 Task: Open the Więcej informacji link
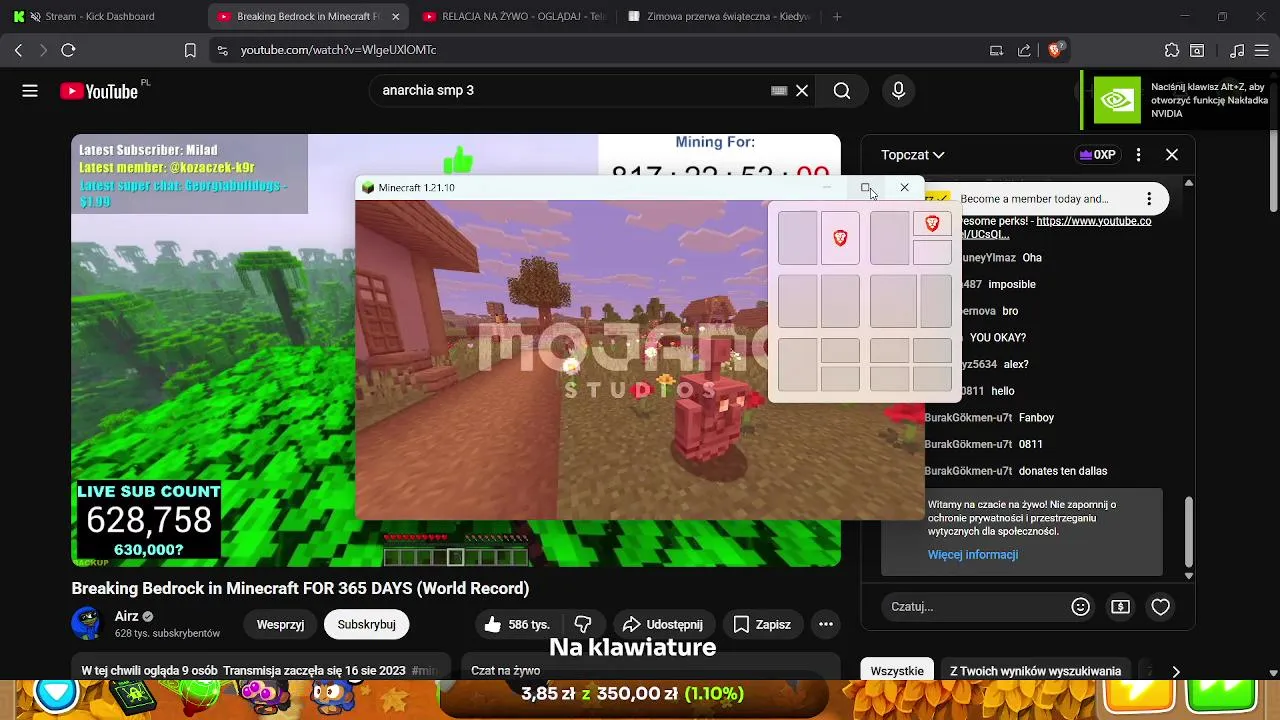coord(973,555)
